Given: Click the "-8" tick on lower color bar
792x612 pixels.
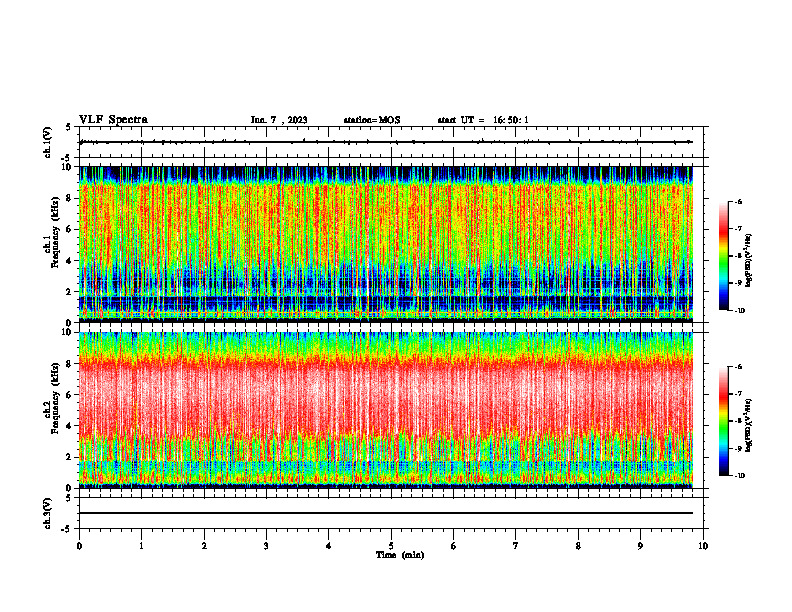Looking at the screenshot, I should [x=738, y=421].
